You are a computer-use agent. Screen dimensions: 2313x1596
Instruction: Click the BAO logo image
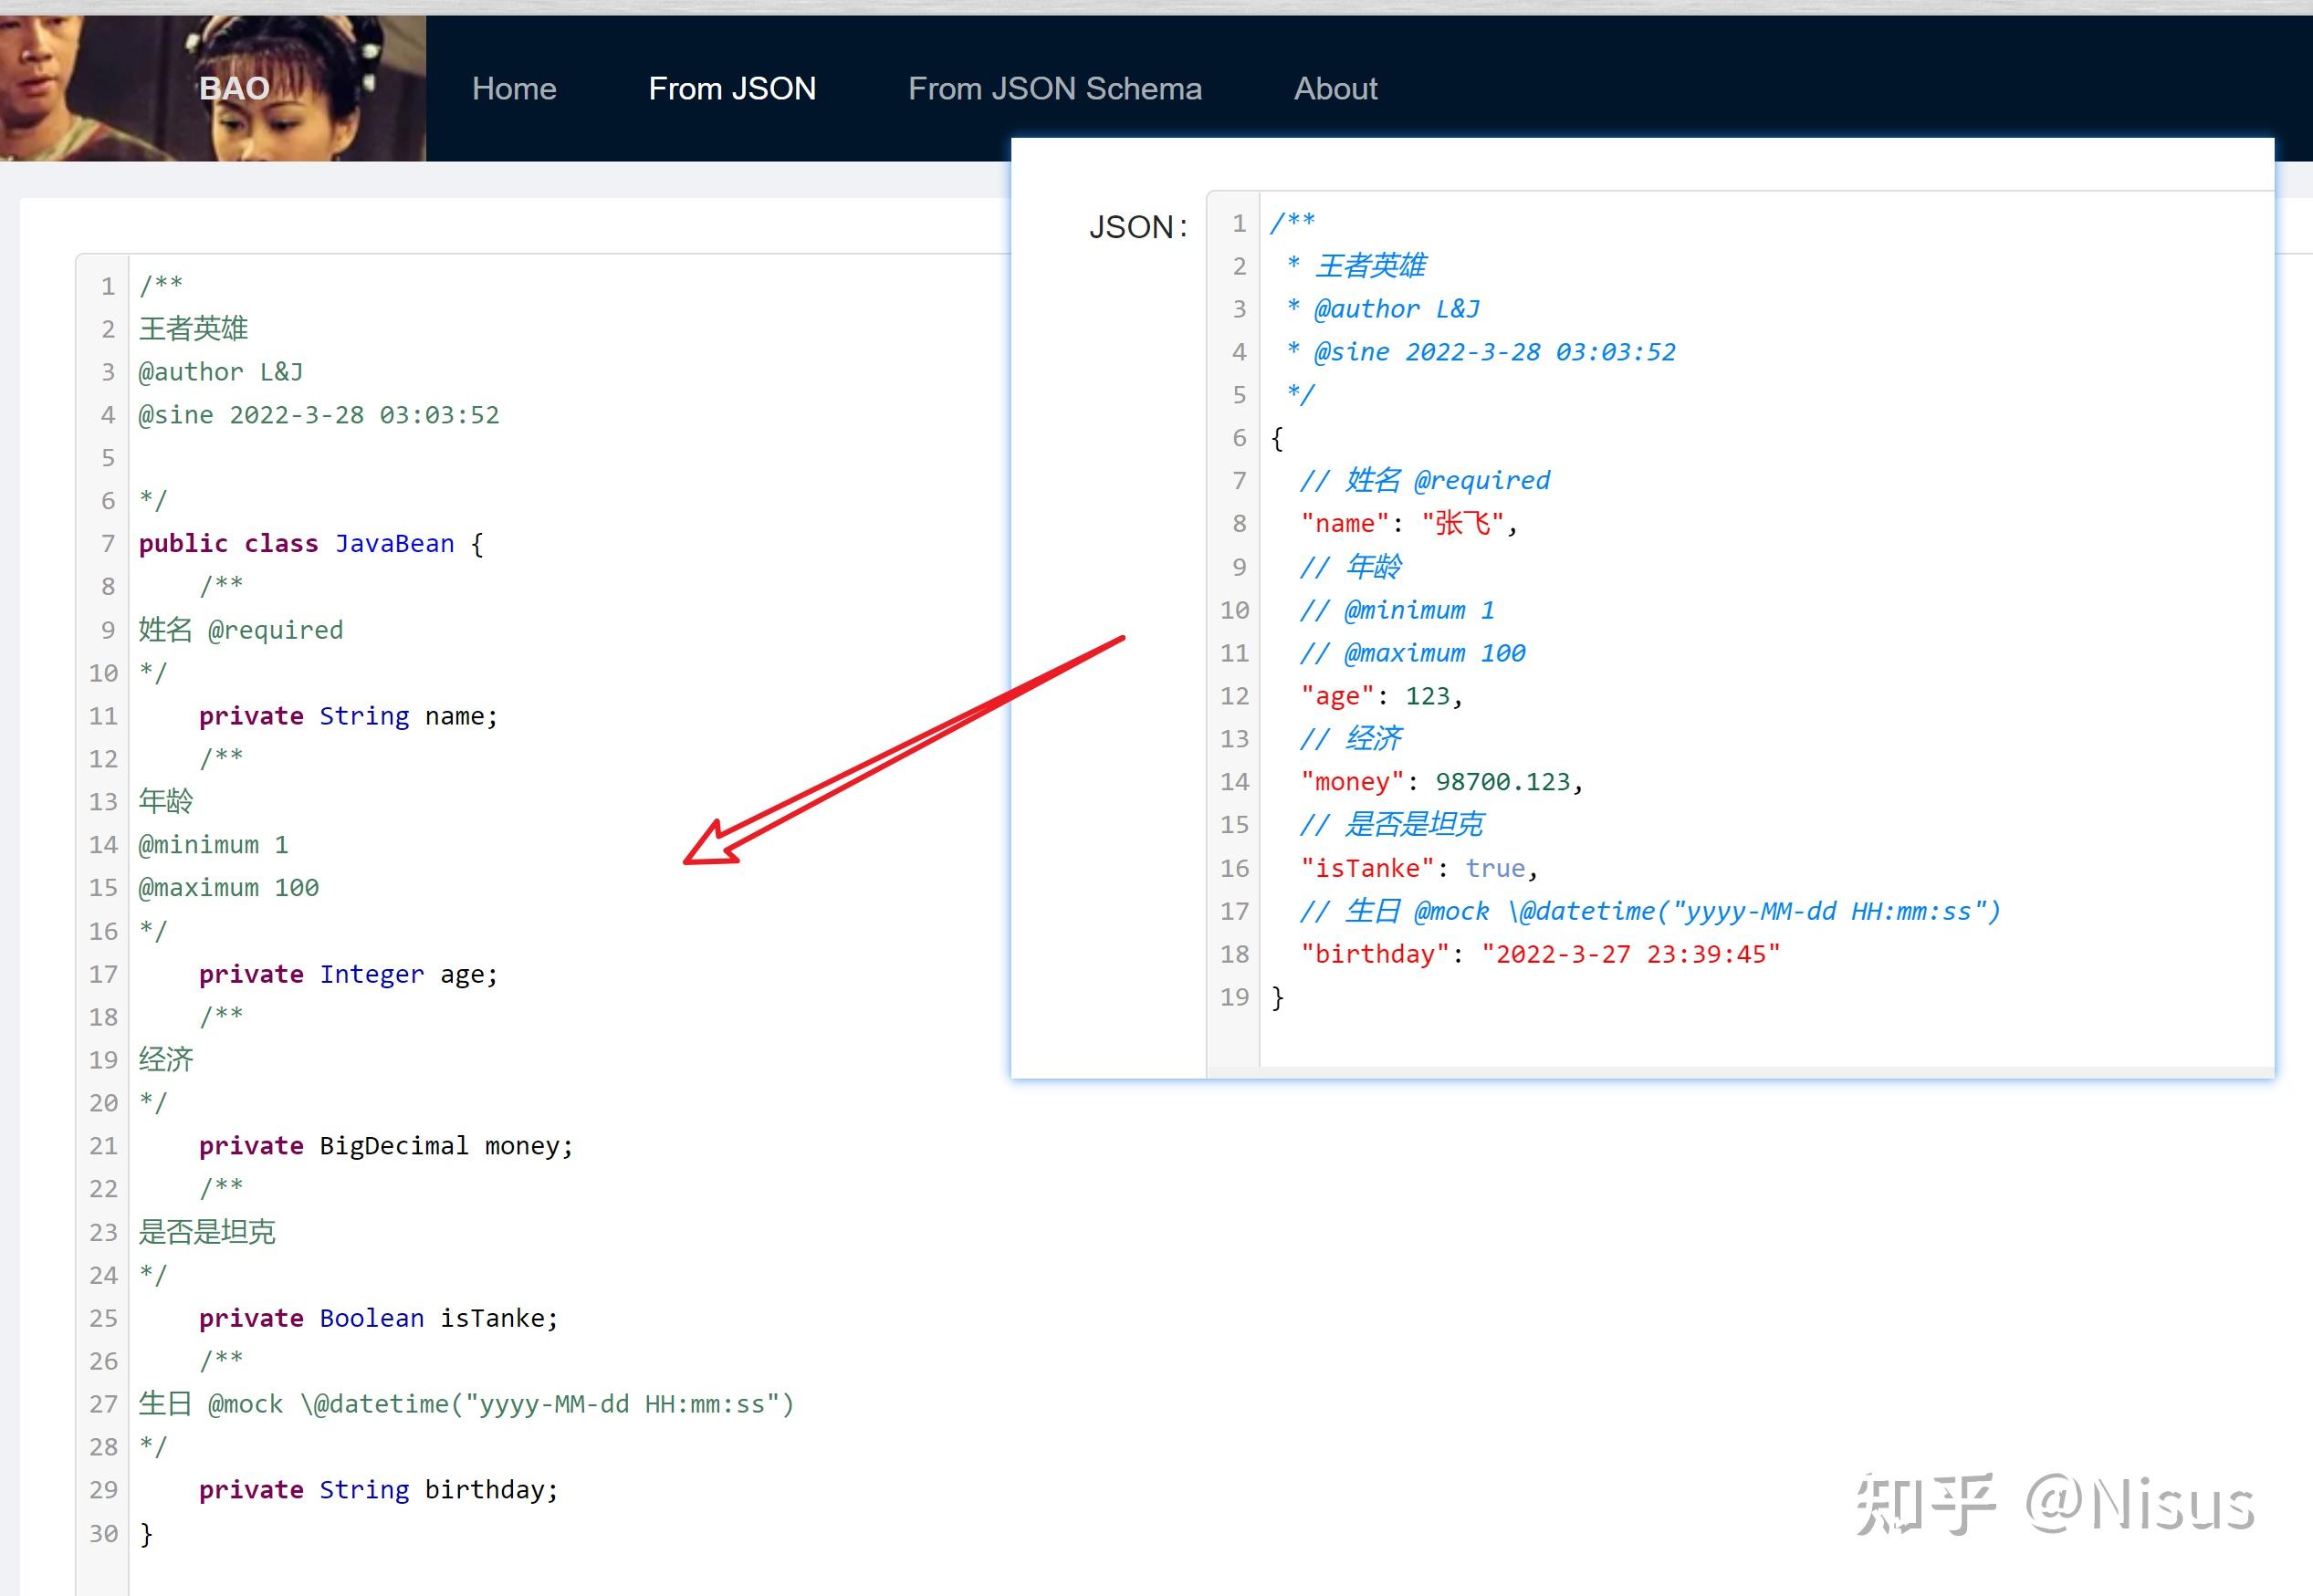point(213,88)
